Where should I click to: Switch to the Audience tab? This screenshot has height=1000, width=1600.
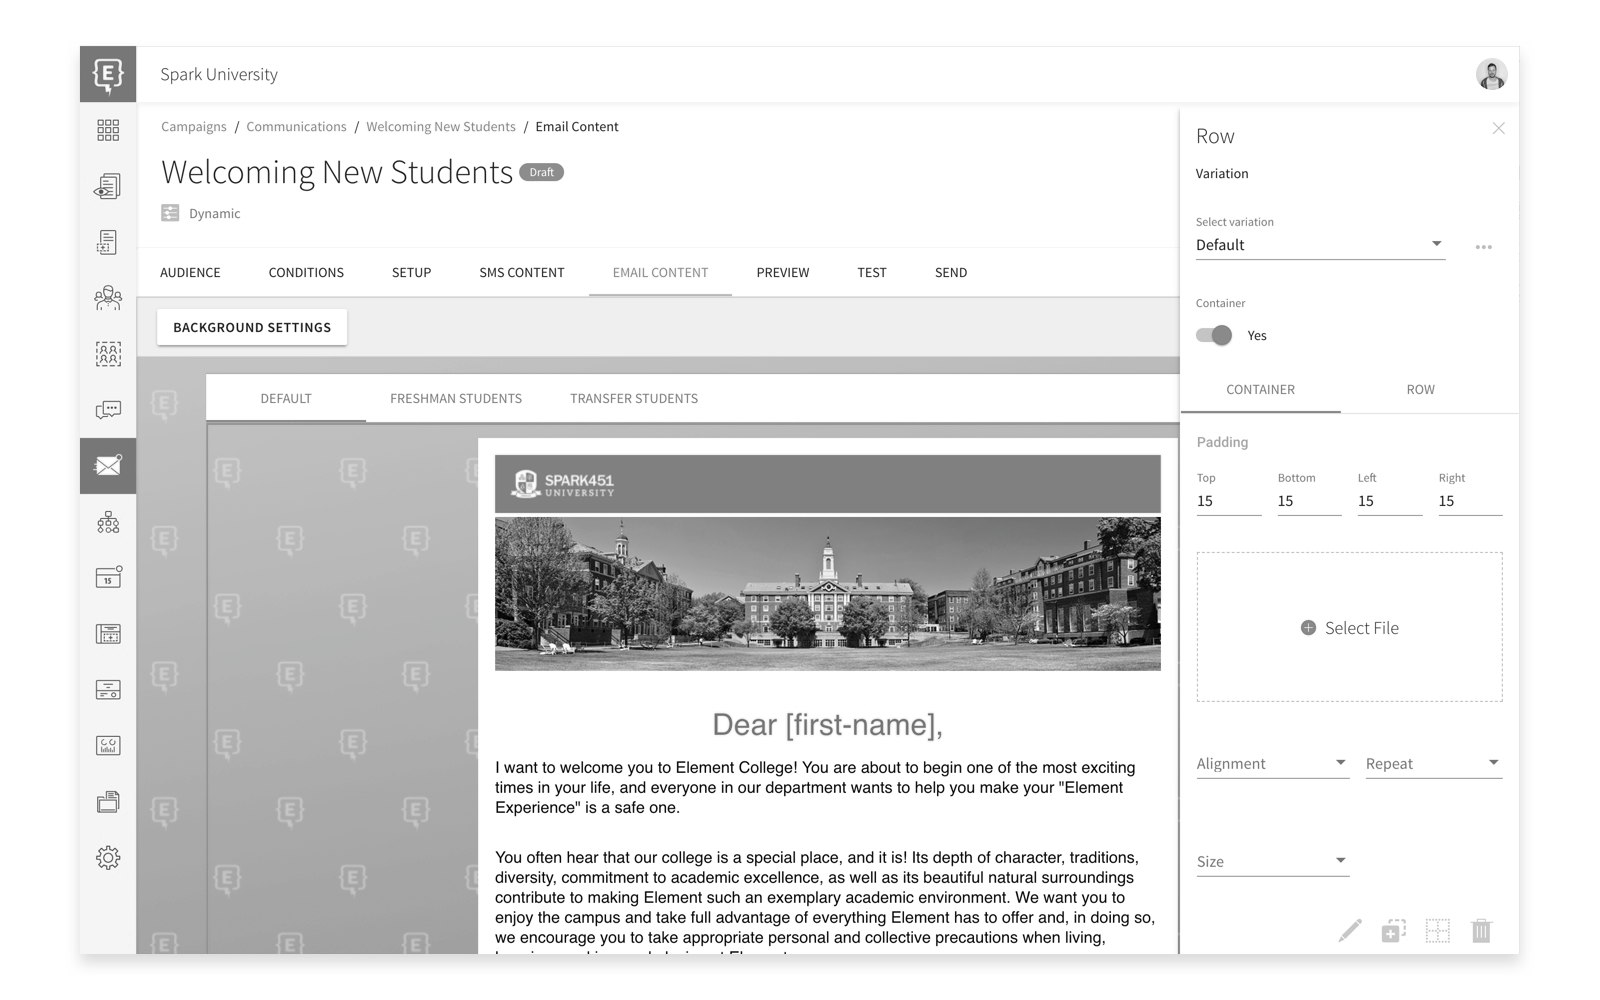coord(190,272)
